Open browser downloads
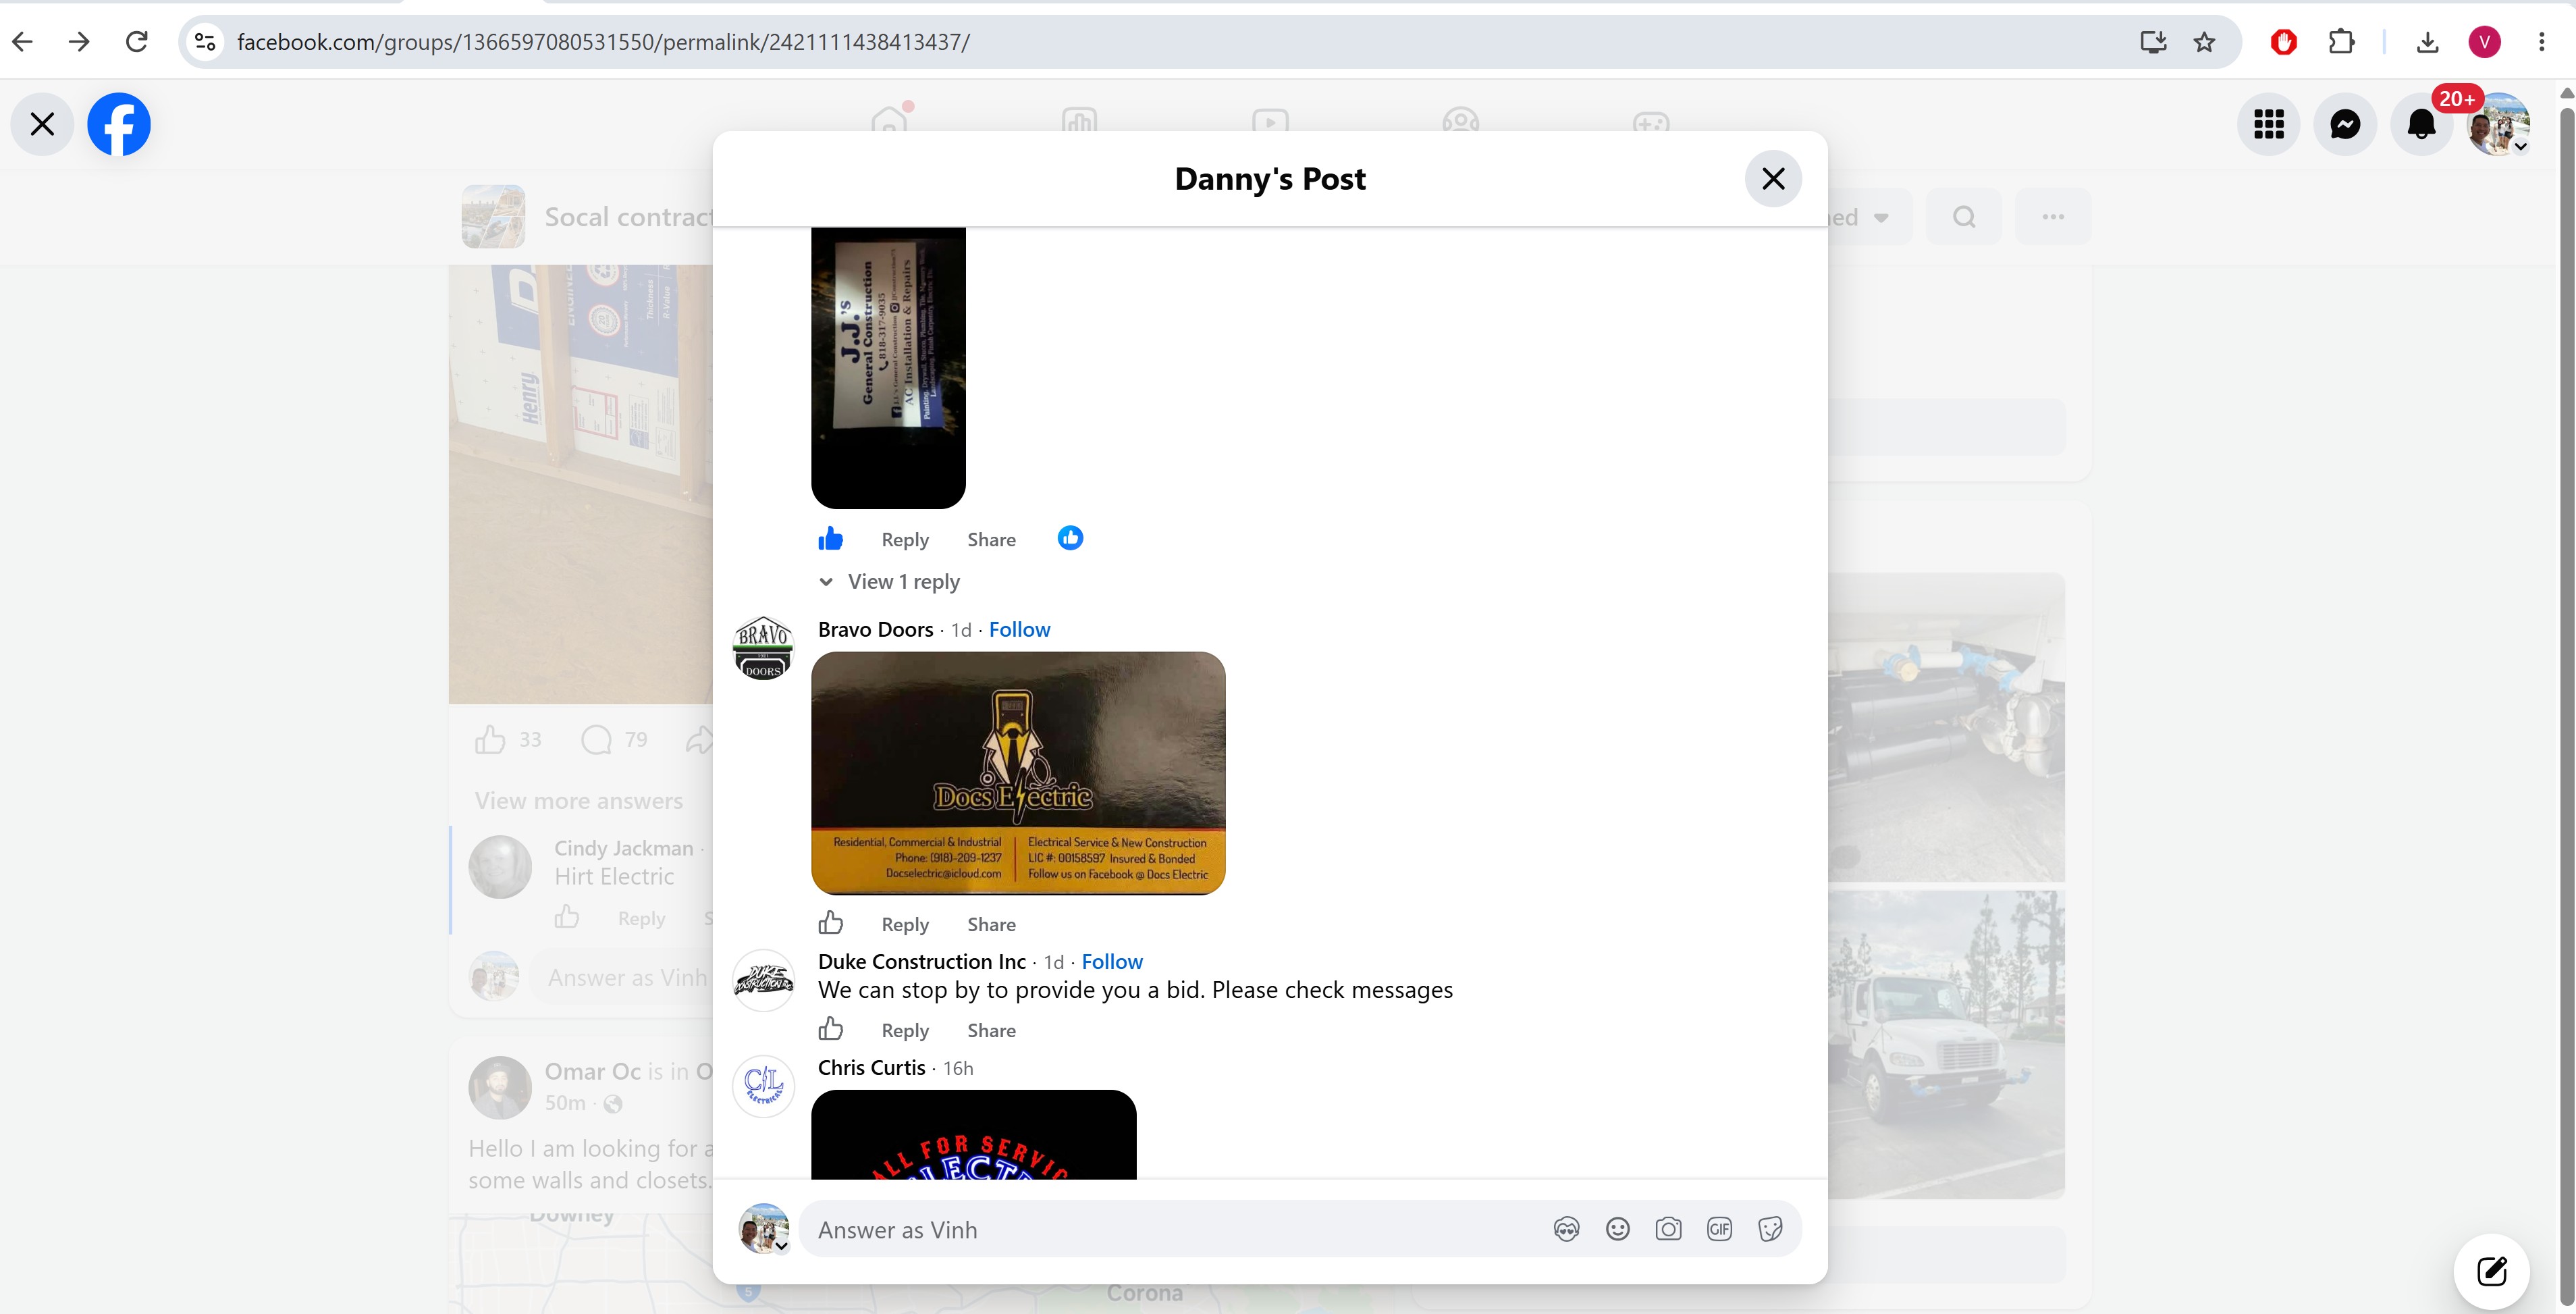 tap(2427, 42)
